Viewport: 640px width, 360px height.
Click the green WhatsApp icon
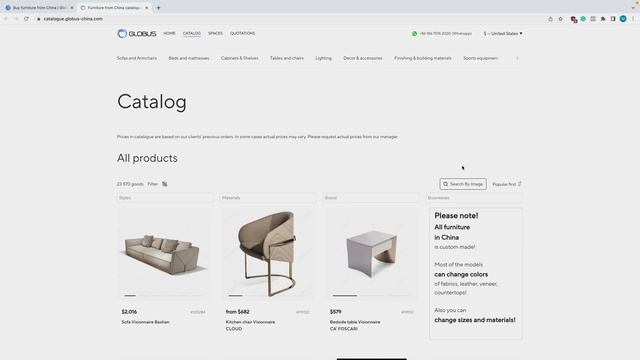point(414,33)
